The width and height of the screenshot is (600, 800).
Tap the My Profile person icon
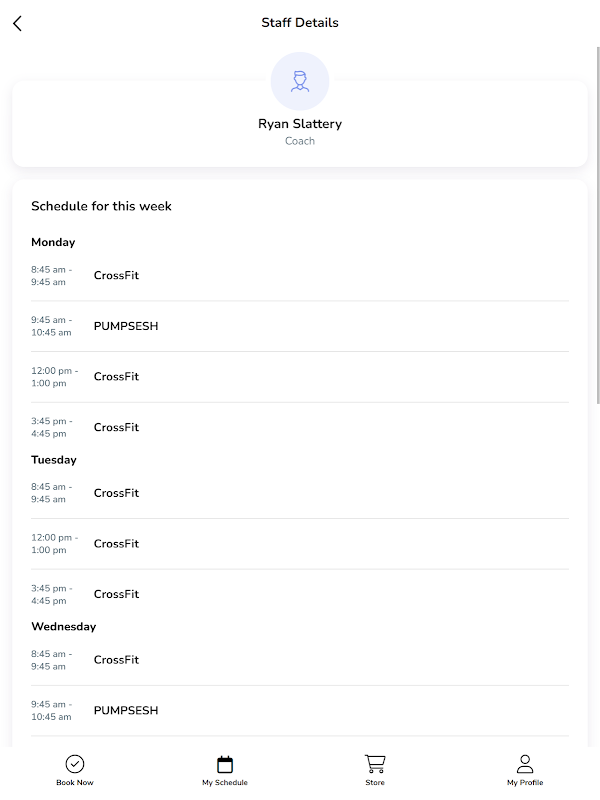[525, 764]
